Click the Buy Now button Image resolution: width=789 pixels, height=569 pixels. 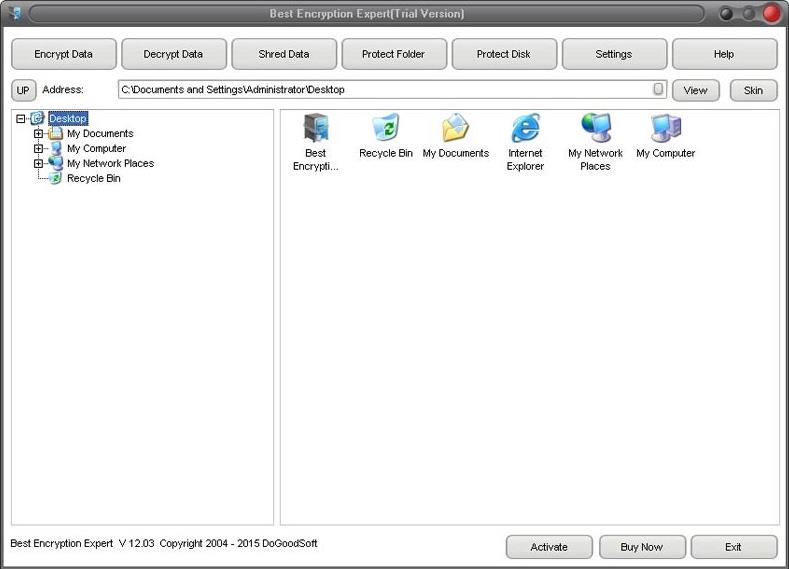(x=642, y=547)
